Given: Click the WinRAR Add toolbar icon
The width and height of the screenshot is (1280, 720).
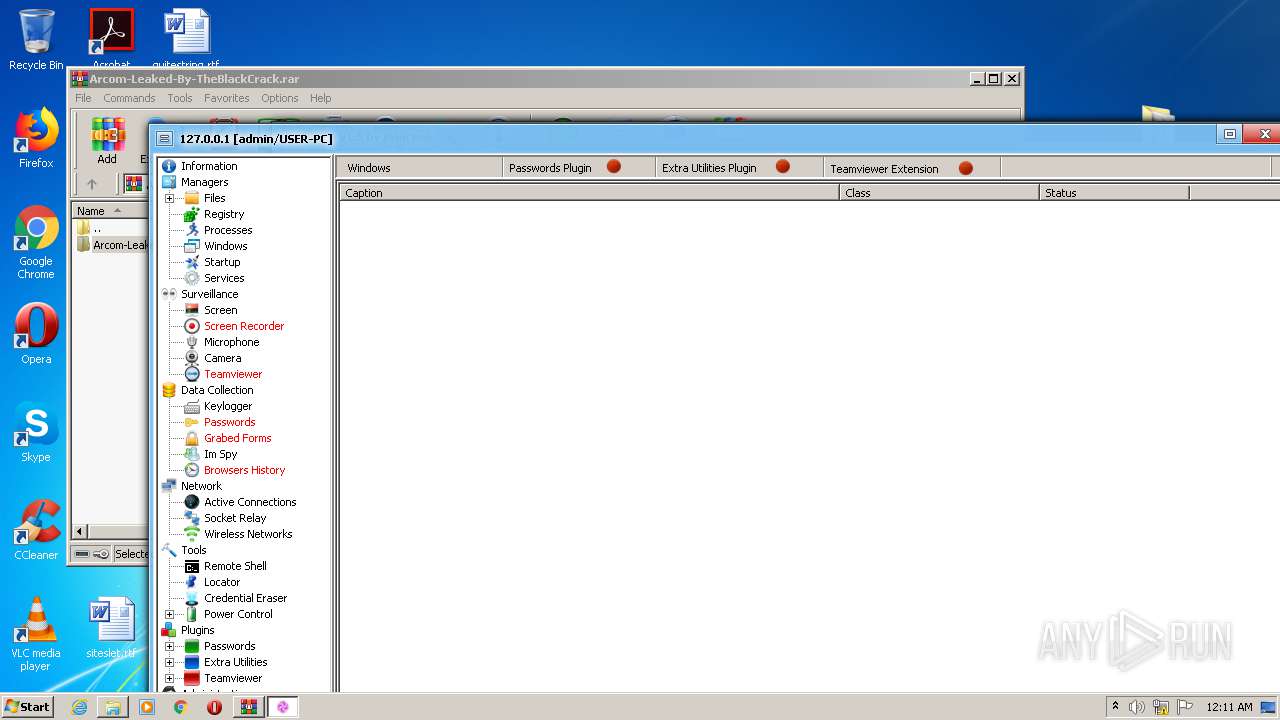Looking at the screenshot, I should [x=107, y=141].
